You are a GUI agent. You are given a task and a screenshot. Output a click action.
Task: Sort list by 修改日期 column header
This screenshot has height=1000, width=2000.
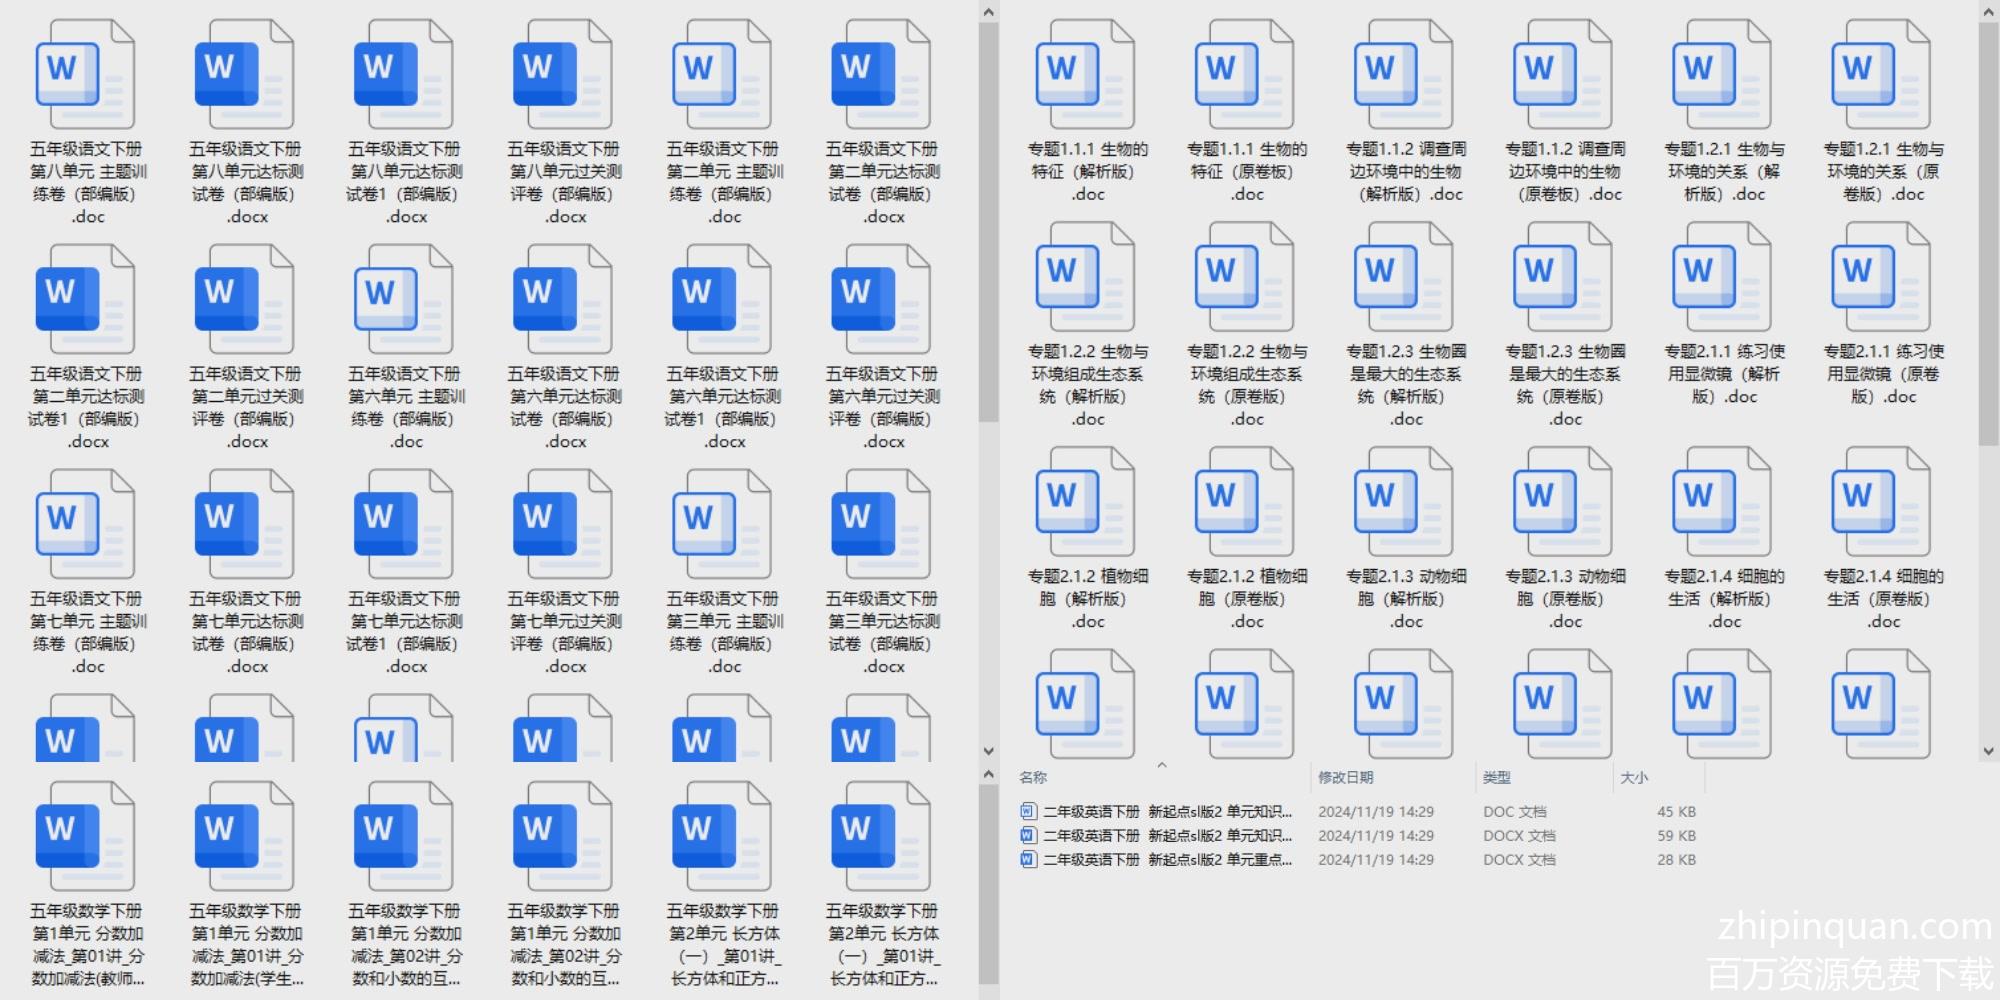(x=1346, y=778)
